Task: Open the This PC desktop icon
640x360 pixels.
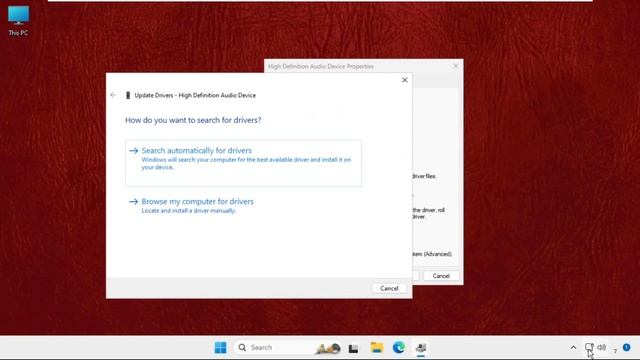Action: pyautogui.click(x=18, y=21)
